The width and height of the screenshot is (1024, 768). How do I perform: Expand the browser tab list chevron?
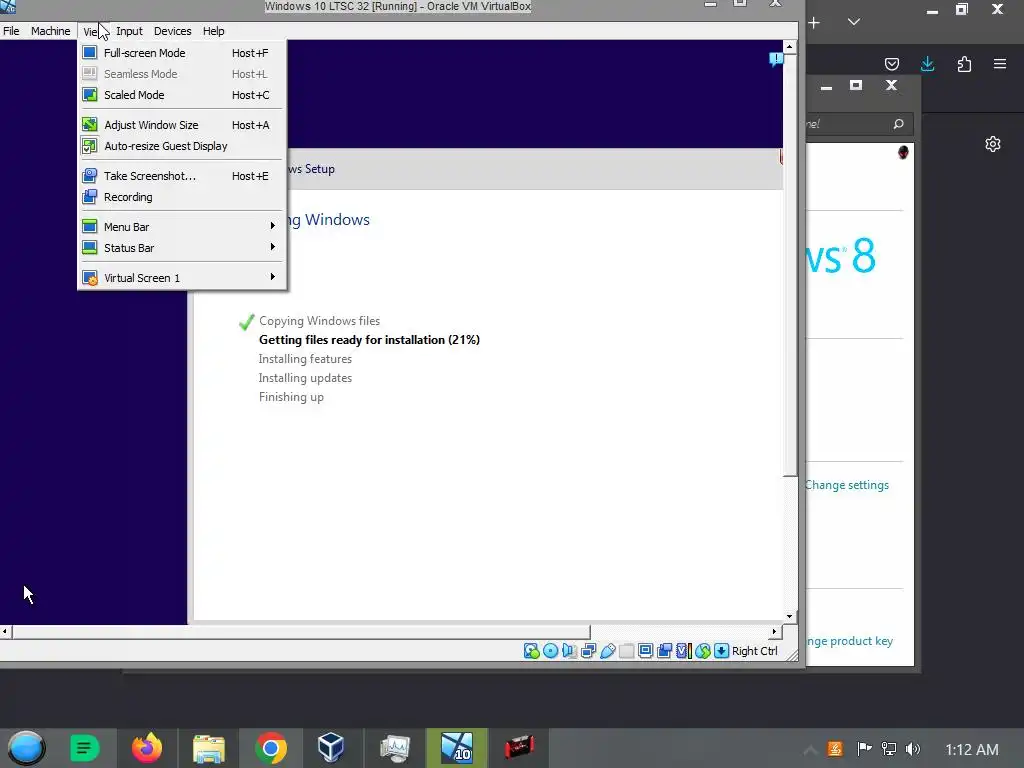pyautogui.click(x=854, y=22)
